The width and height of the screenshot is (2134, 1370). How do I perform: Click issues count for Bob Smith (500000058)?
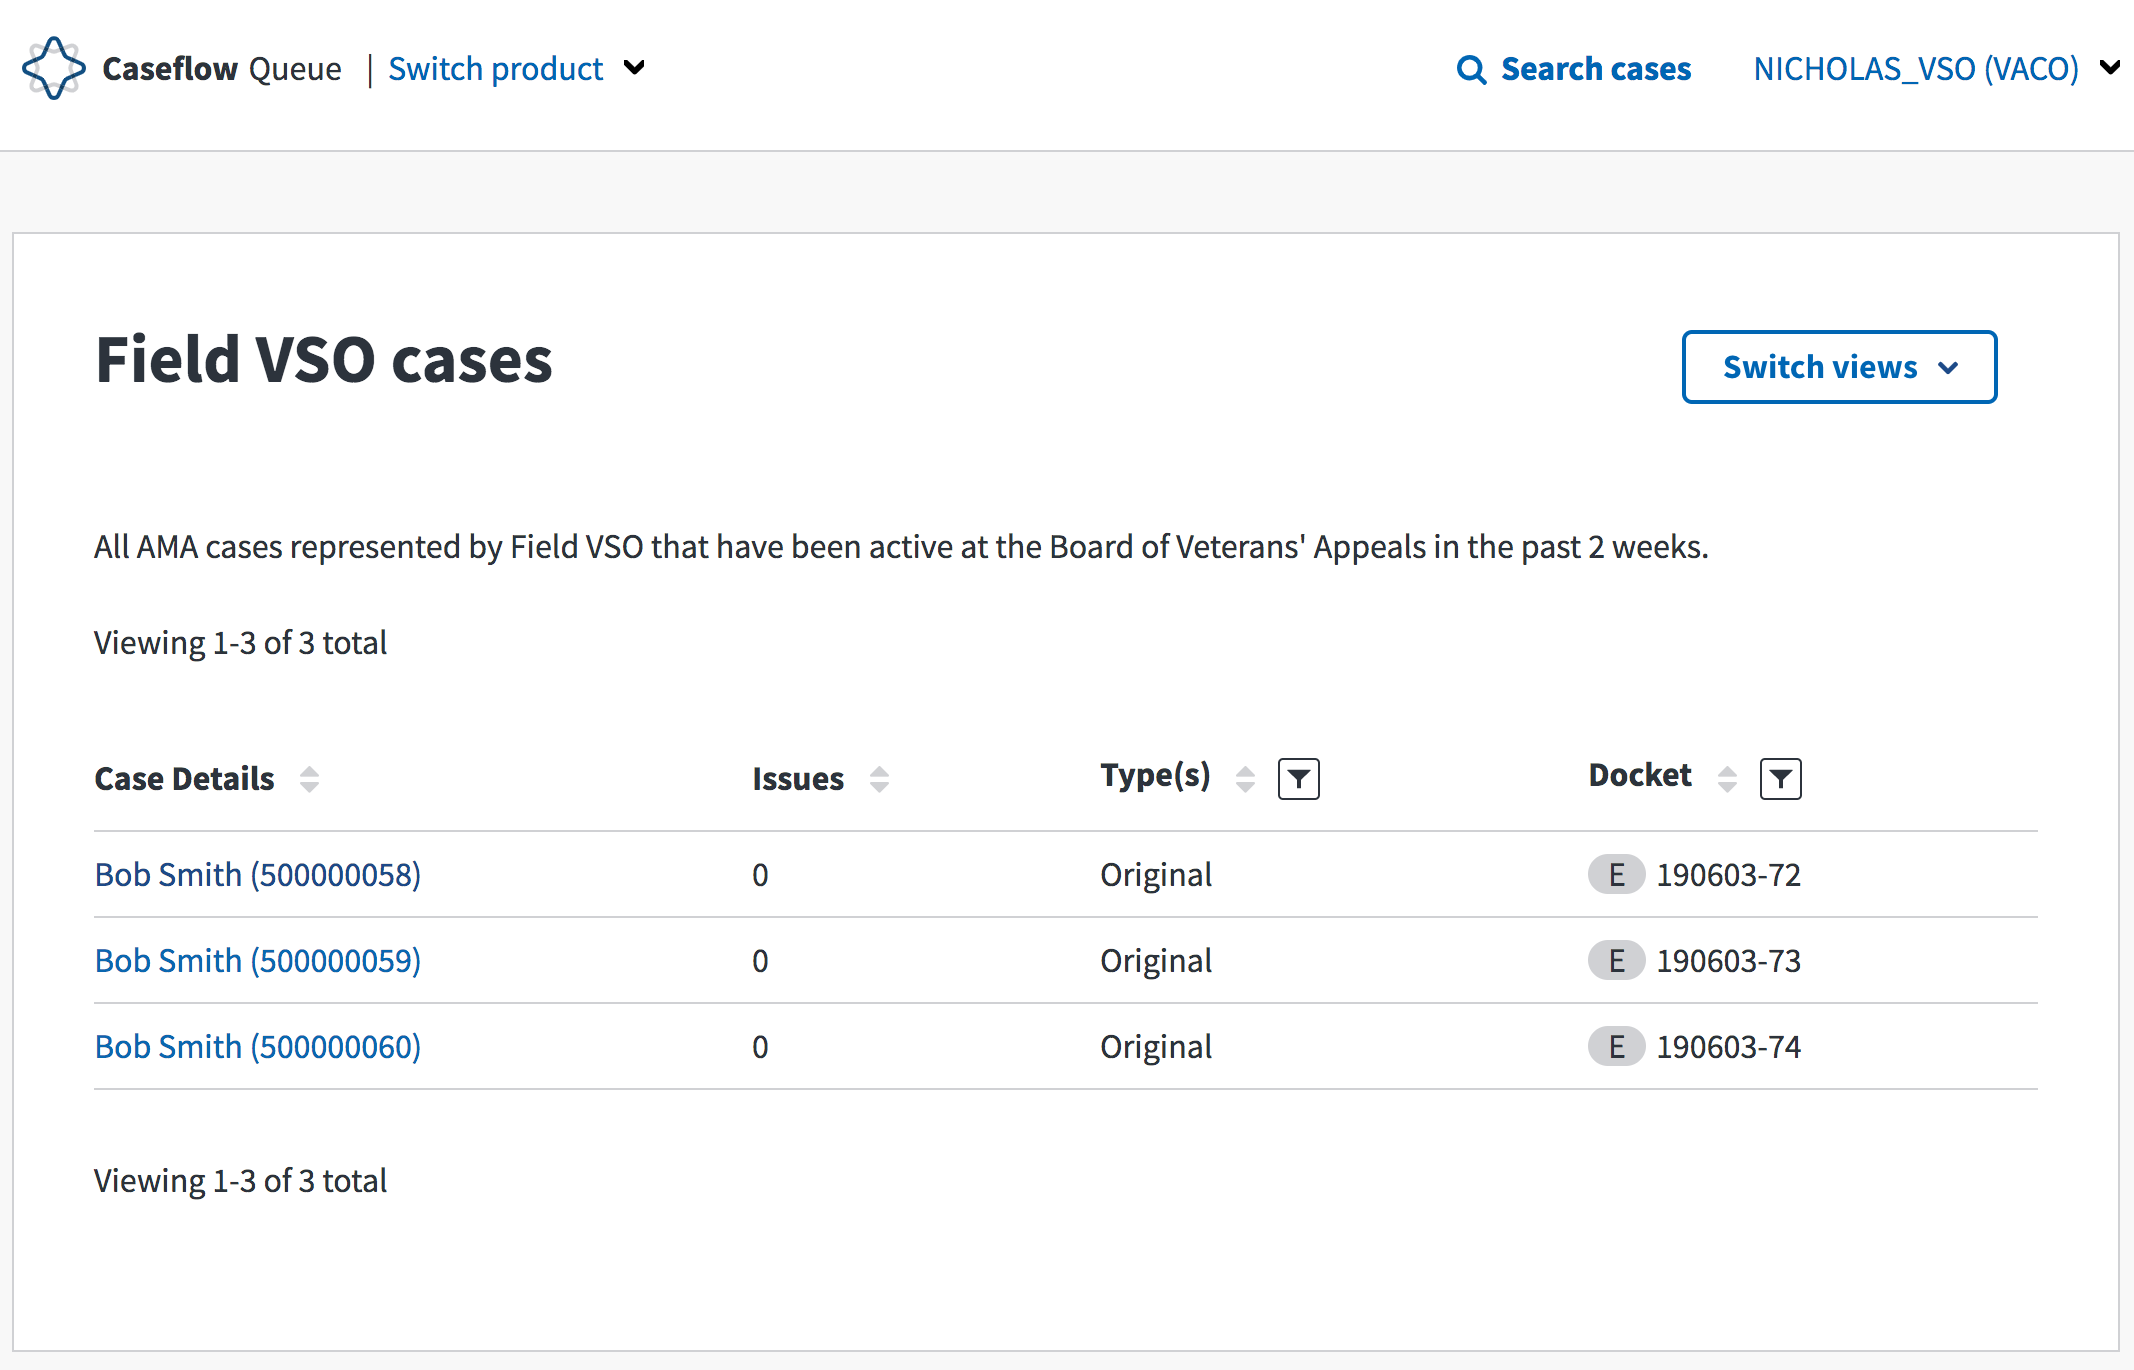(760, 875)
